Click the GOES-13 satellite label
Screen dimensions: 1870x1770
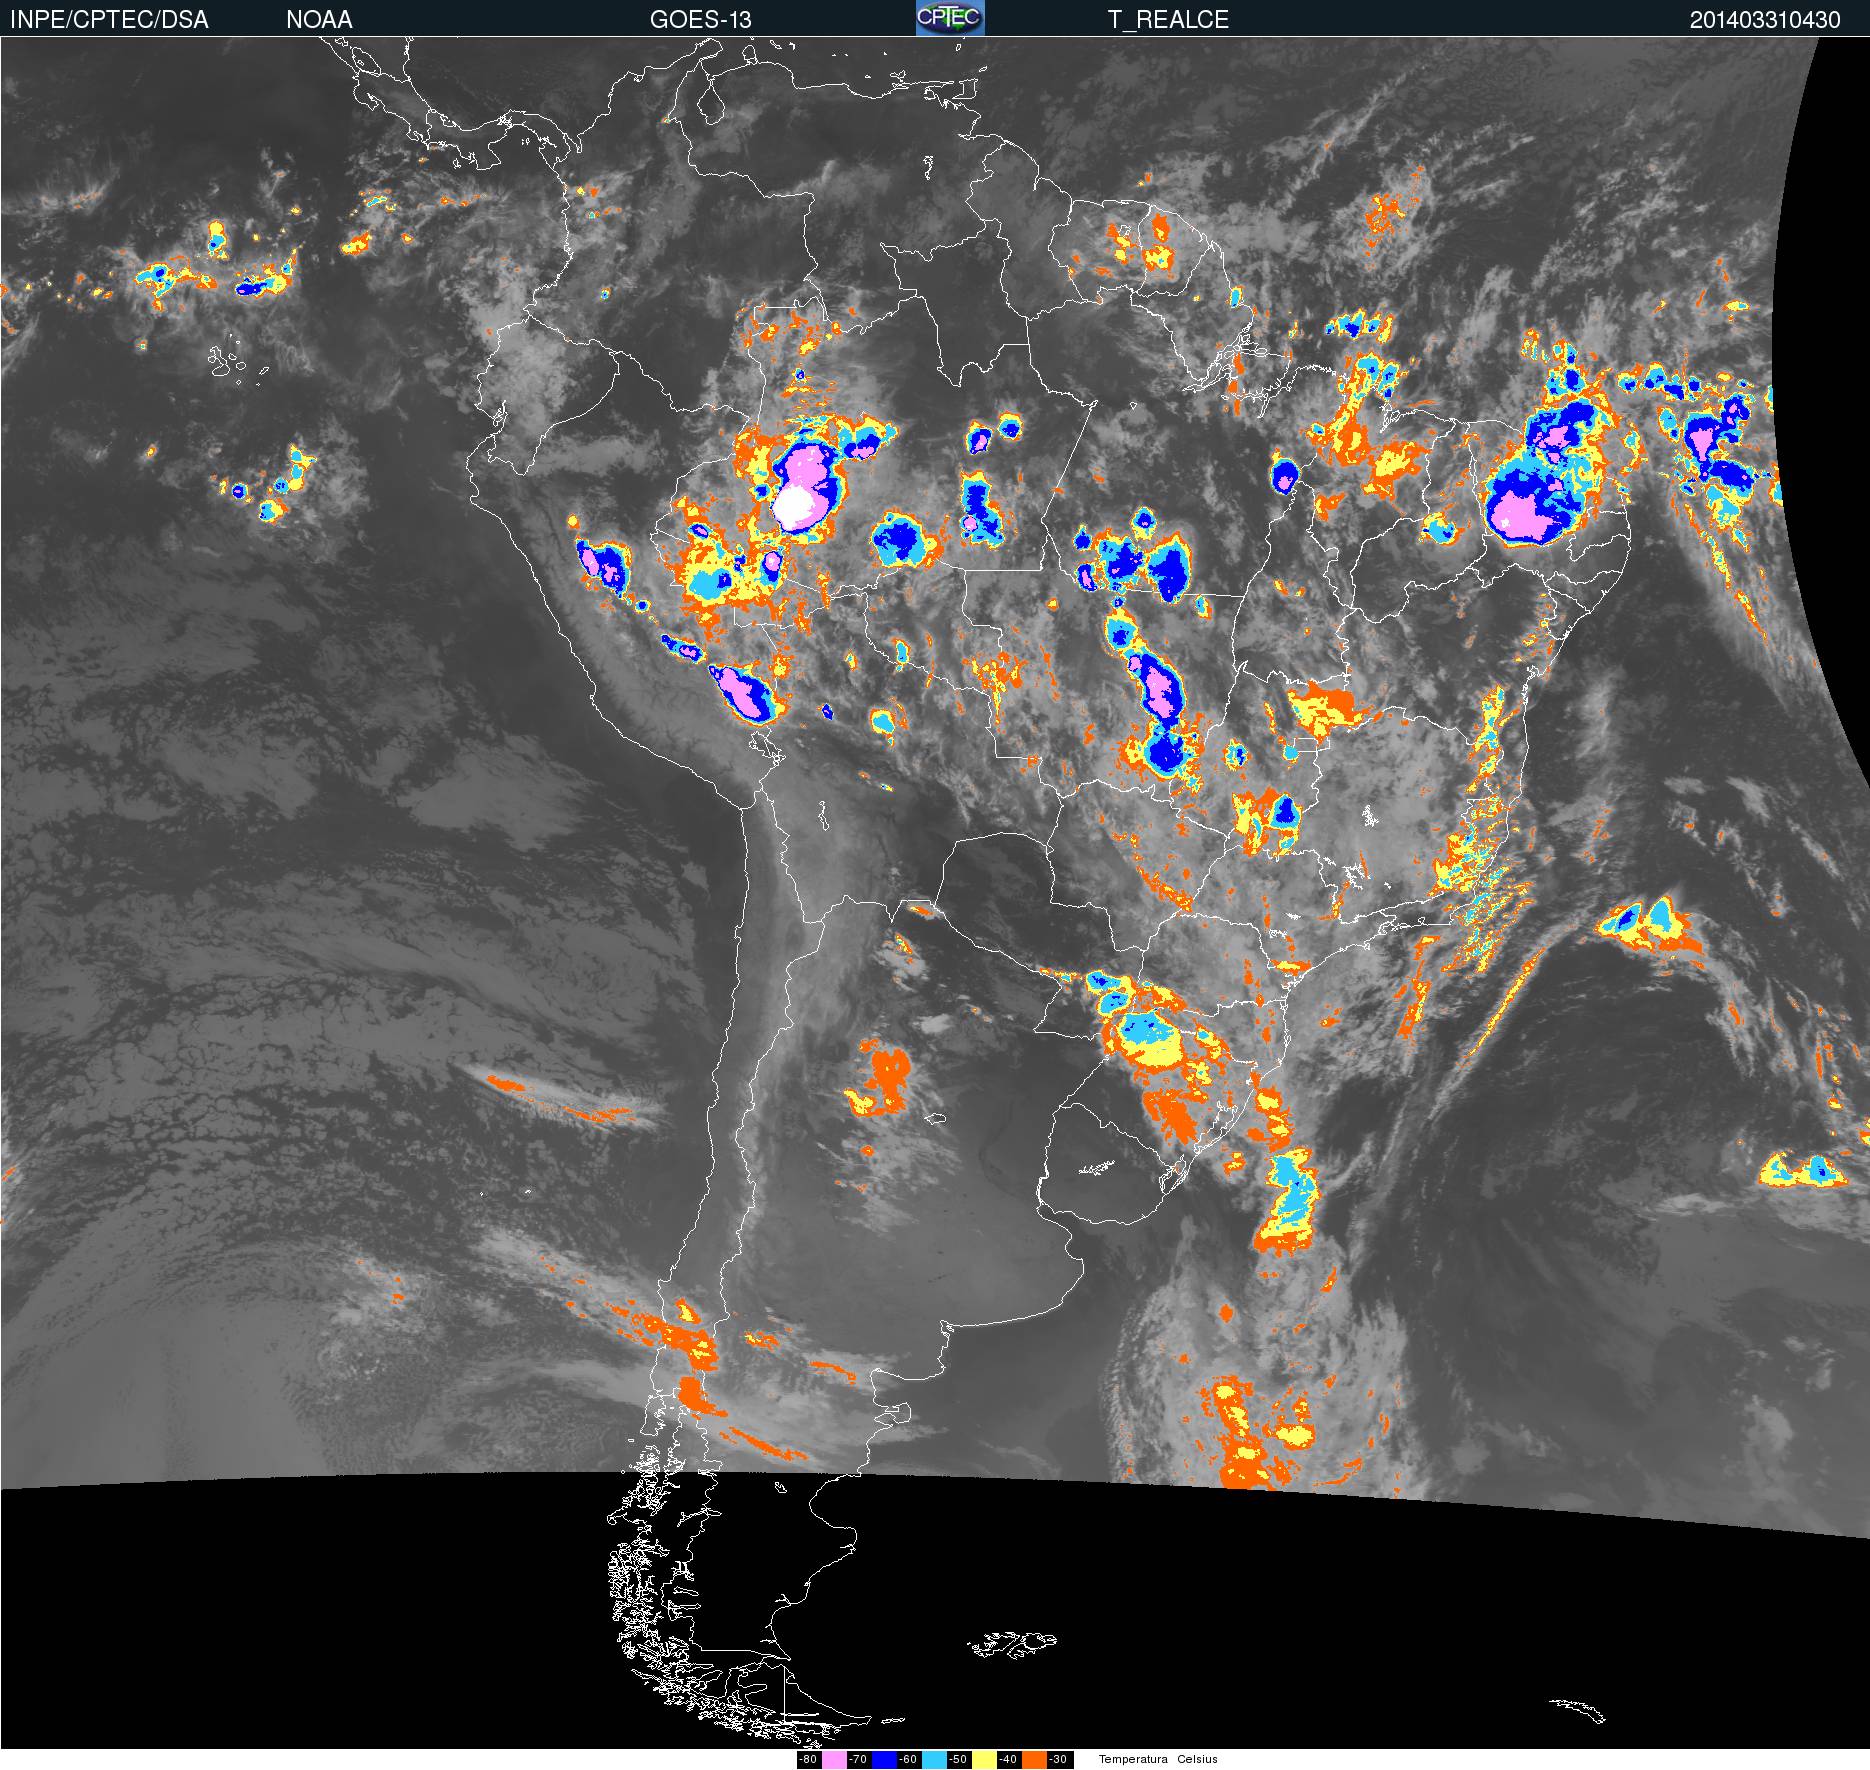pos(700,19)
